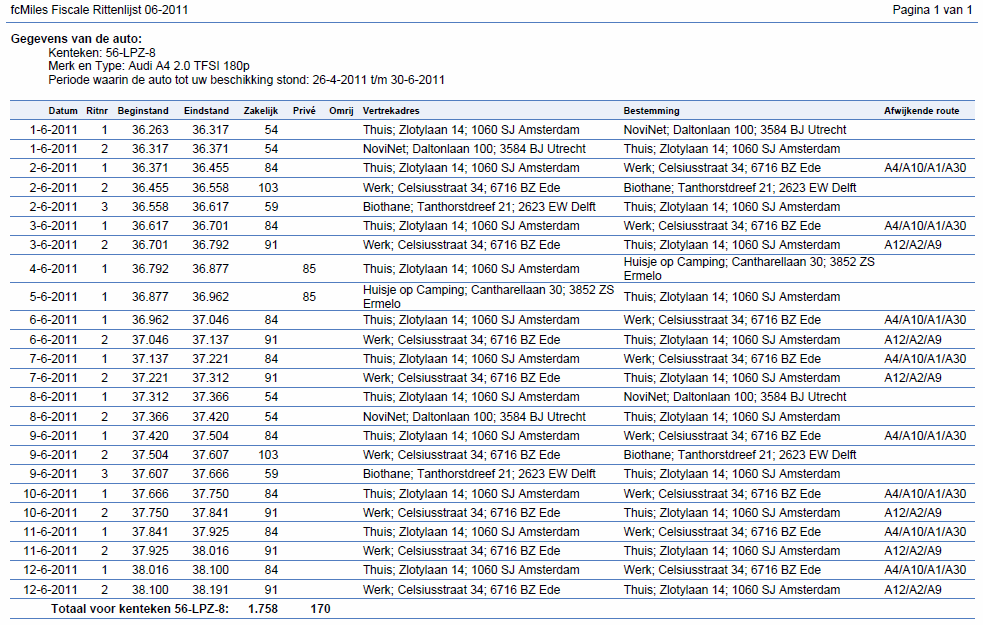983x625 pixels.
Task: Select the total private kilometers value 170
Action: tap(320, 608)
